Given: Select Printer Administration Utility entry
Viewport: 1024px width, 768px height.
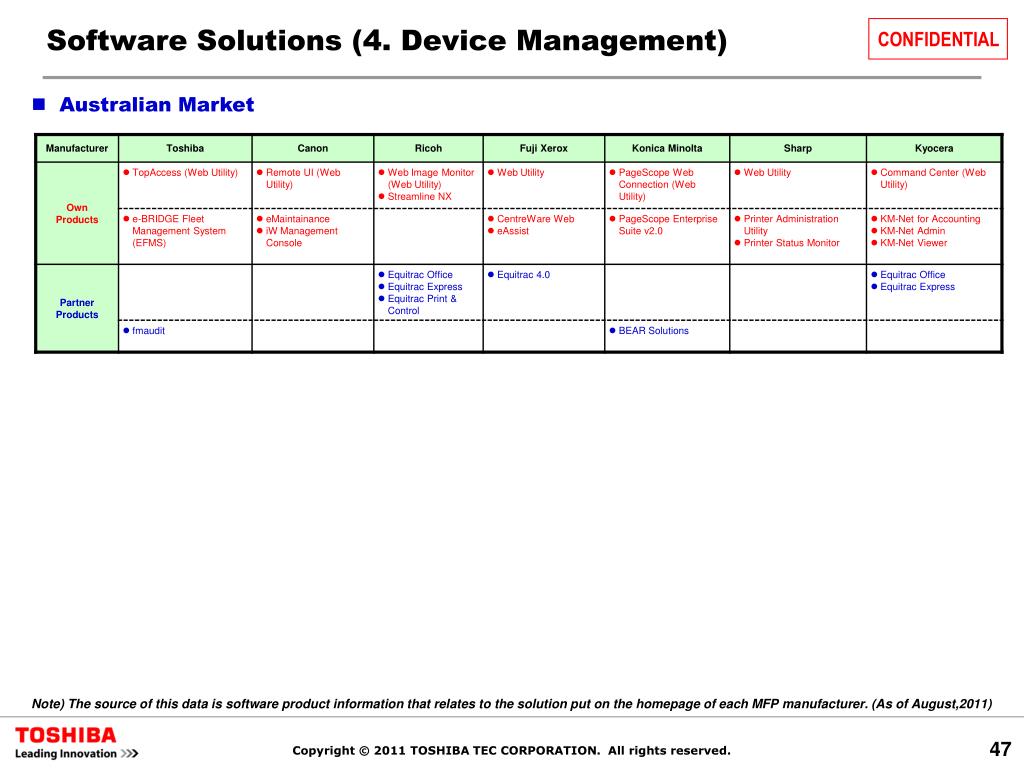Looking at the screenshot, I should pos(791,225).
